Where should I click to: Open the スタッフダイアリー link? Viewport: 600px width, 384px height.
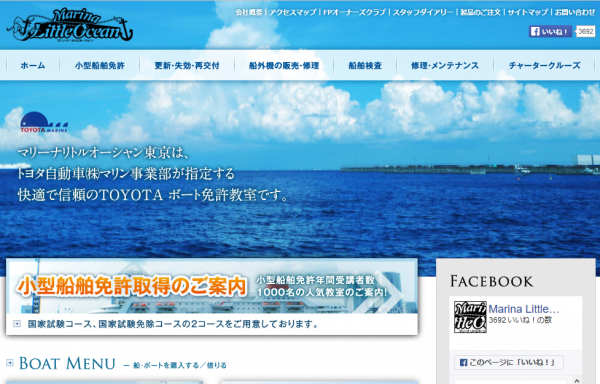[423, 12]
